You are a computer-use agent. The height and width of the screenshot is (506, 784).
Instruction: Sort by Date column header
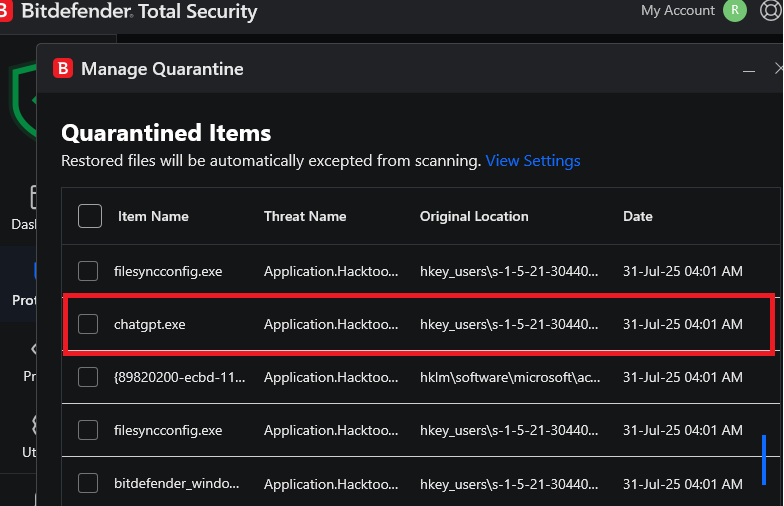tap(638, 216)
